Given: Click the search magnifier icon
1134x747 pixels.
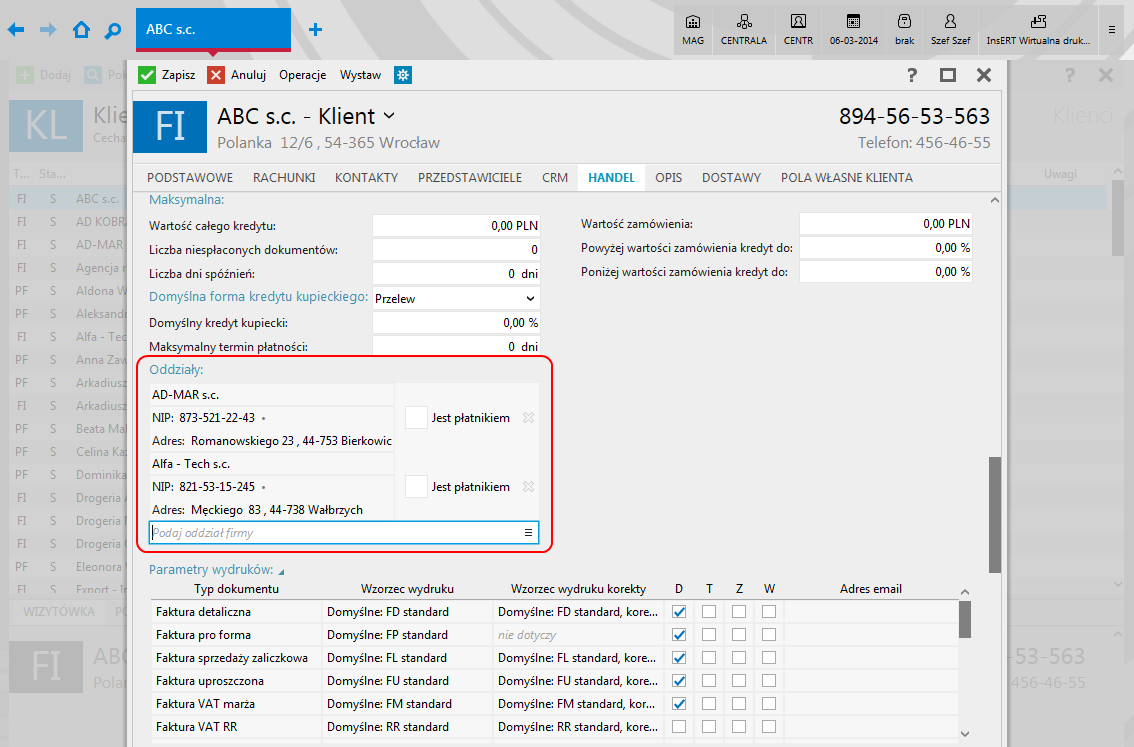Looking at the screenshot, I should point(113,30).
